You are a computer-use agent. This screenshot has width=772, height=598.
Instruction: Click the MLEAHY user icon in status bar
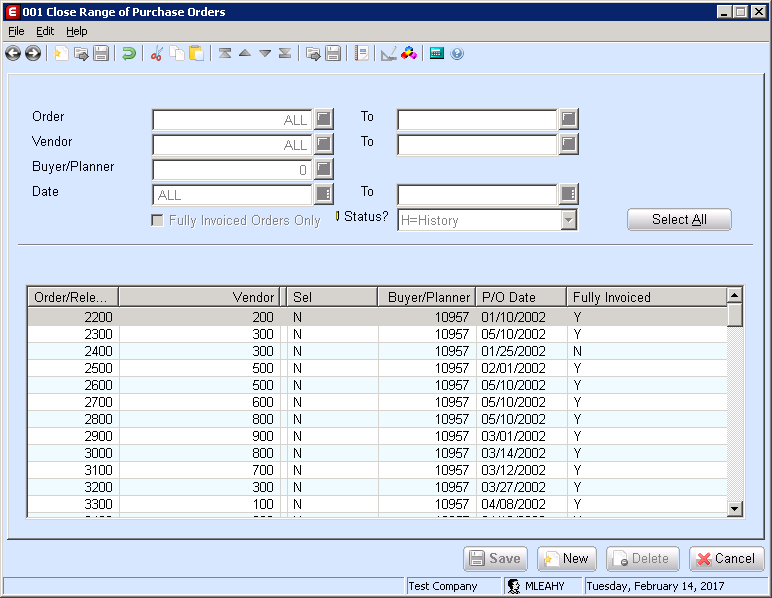point(514,586)
